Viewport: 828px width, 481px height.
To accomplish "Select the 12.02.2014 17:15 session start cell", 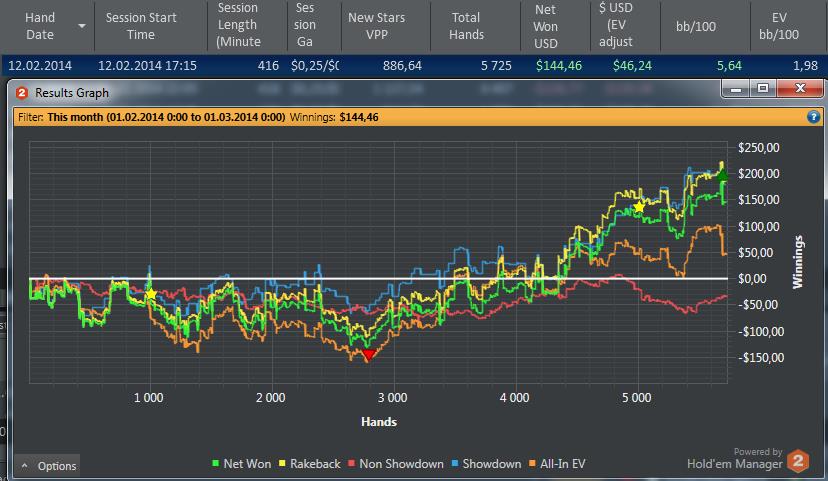I will pyautogui.click(x=147, y=65).
